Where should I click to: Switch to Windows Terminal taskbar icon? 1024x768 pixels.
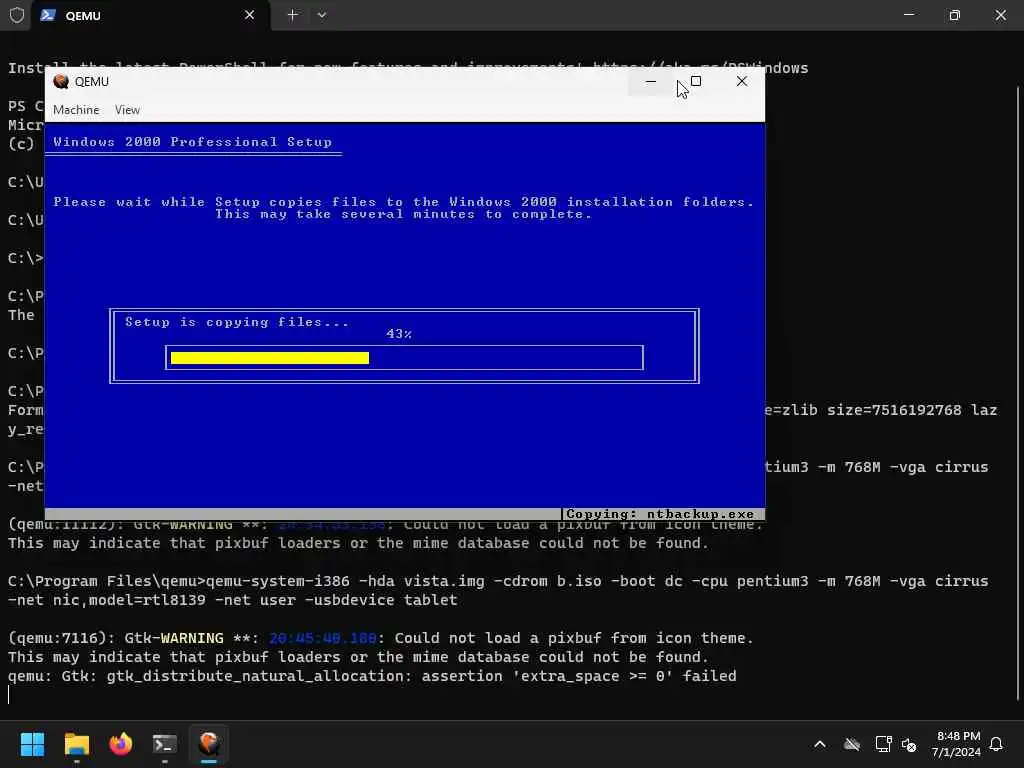click(165, 744)
